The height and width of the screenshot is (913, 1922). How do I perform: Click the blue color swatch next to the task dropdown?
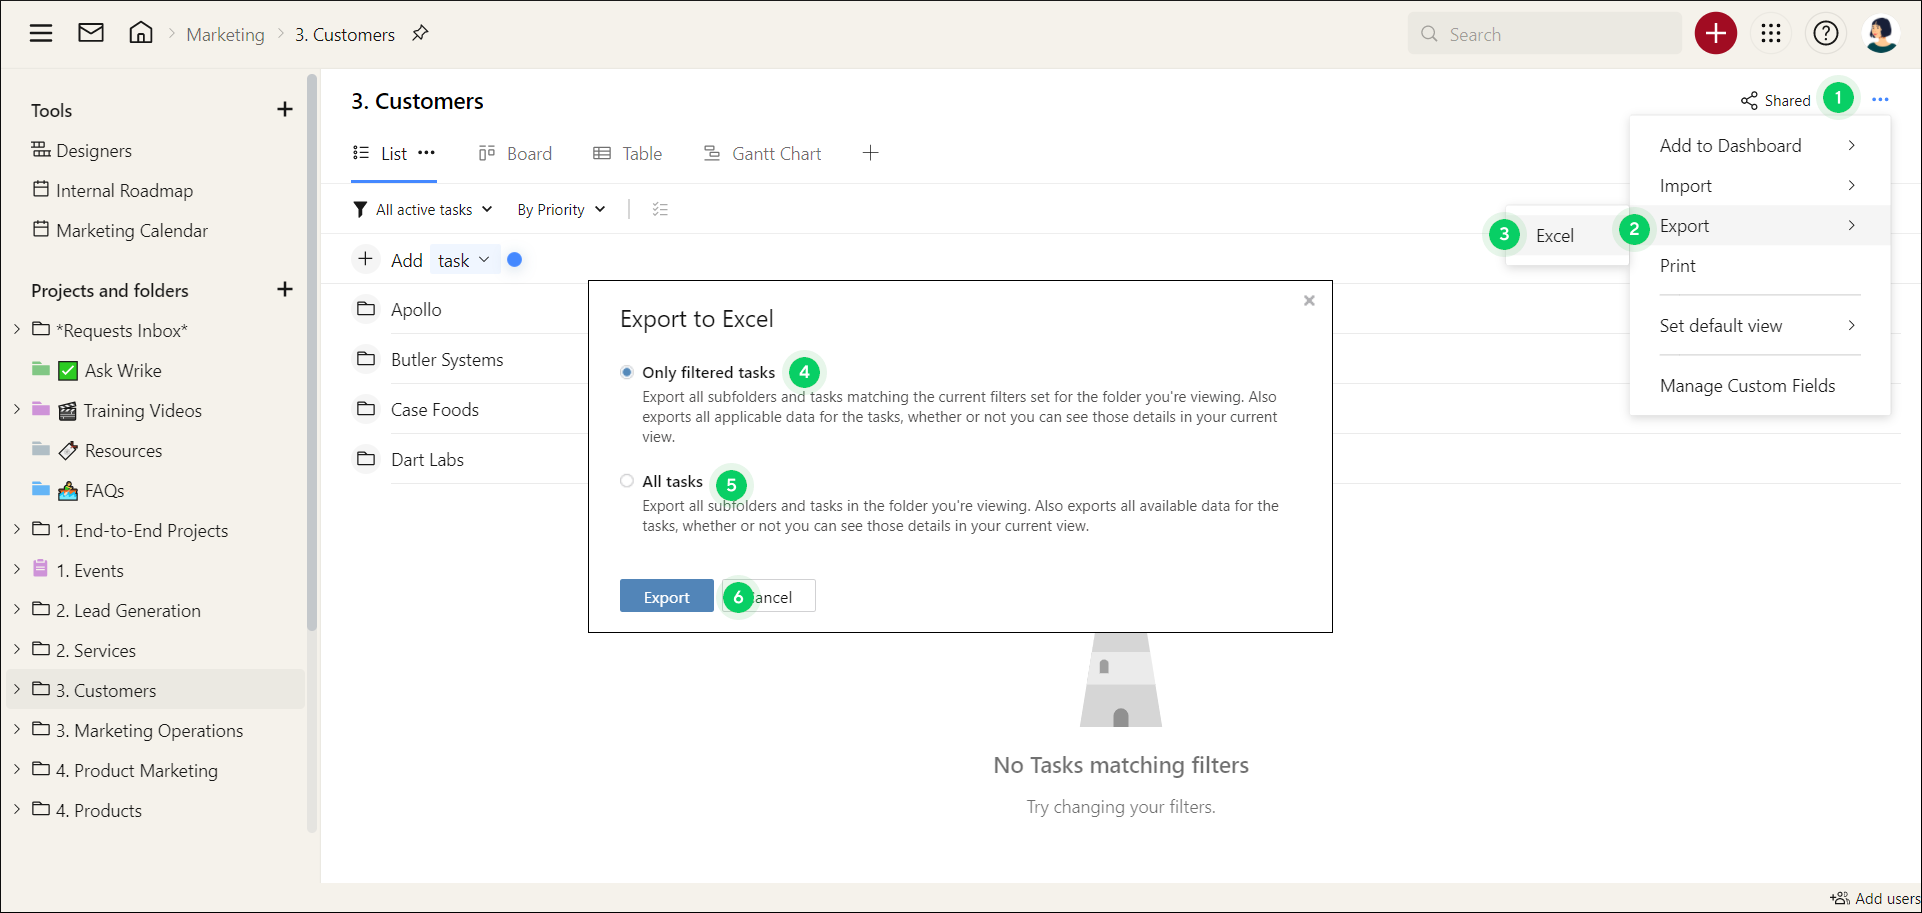[x=515, y=259]
